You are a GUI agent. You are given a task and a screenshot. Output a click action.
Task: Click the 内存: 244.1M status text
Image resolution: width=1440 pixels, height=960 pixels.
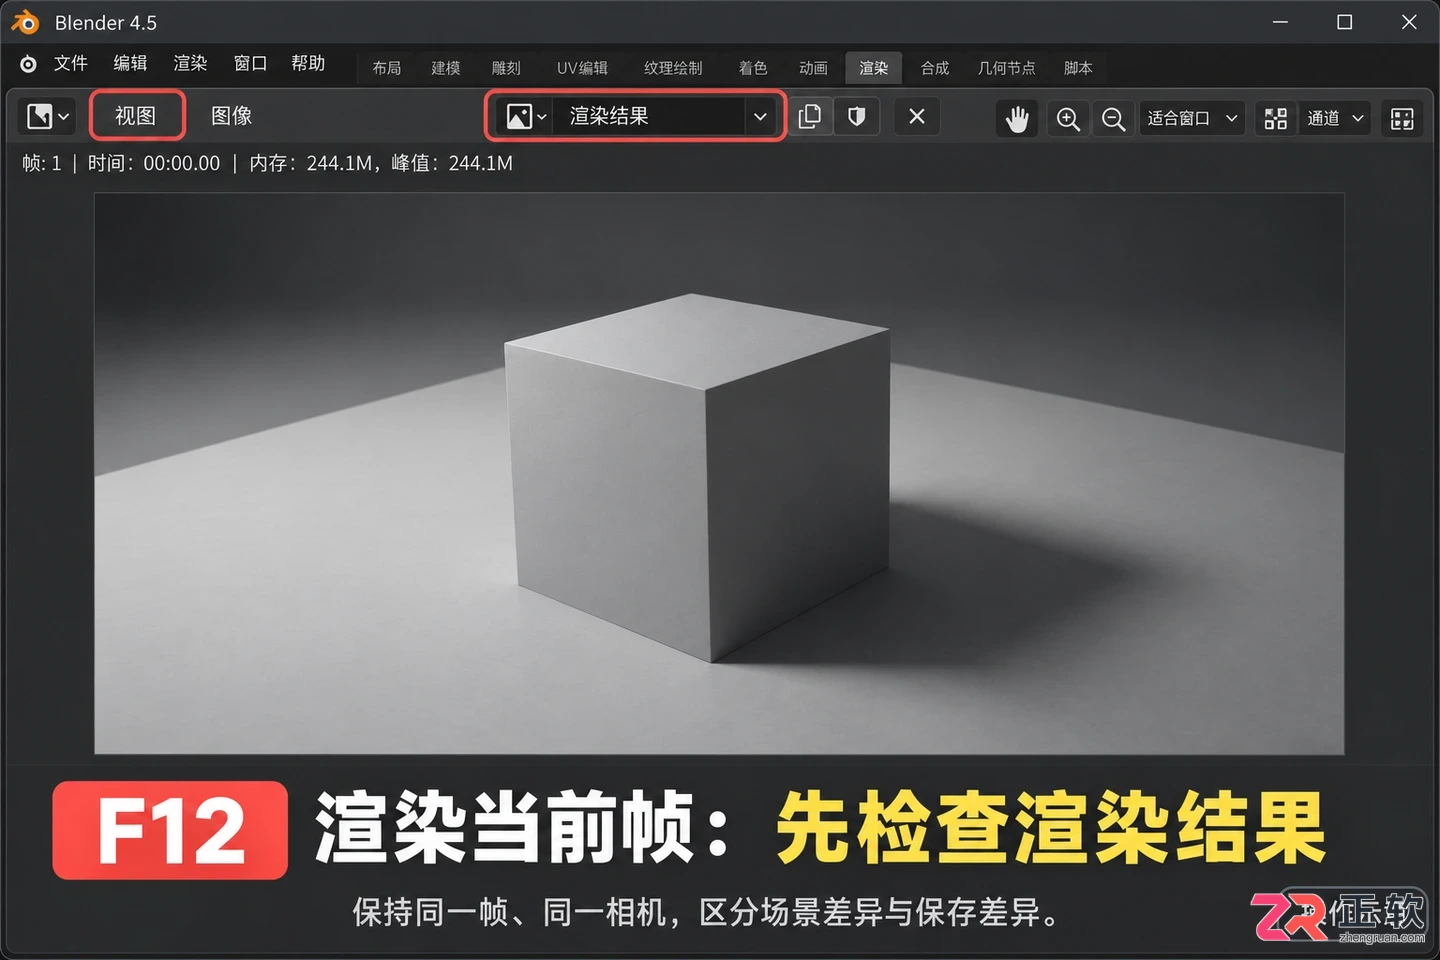[311, 163]
